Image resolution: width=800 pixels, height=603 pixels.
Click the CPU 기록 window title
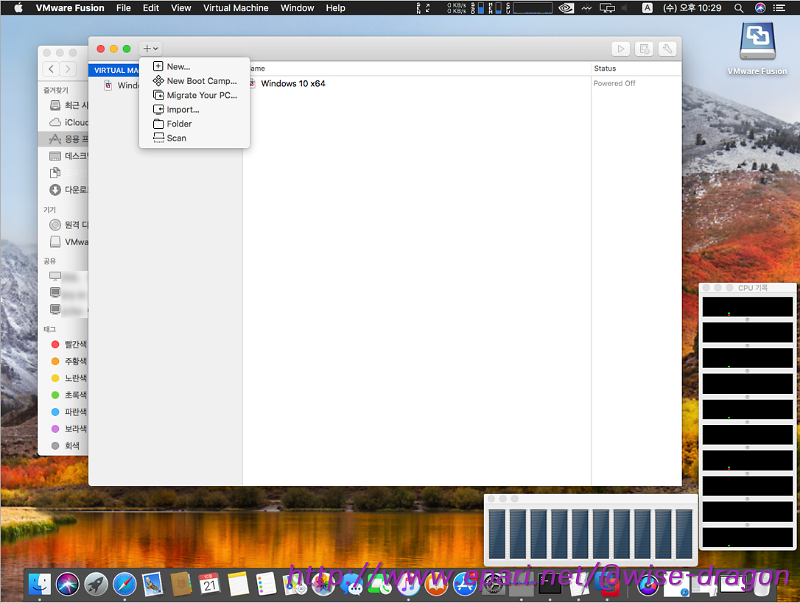[753, 288]
